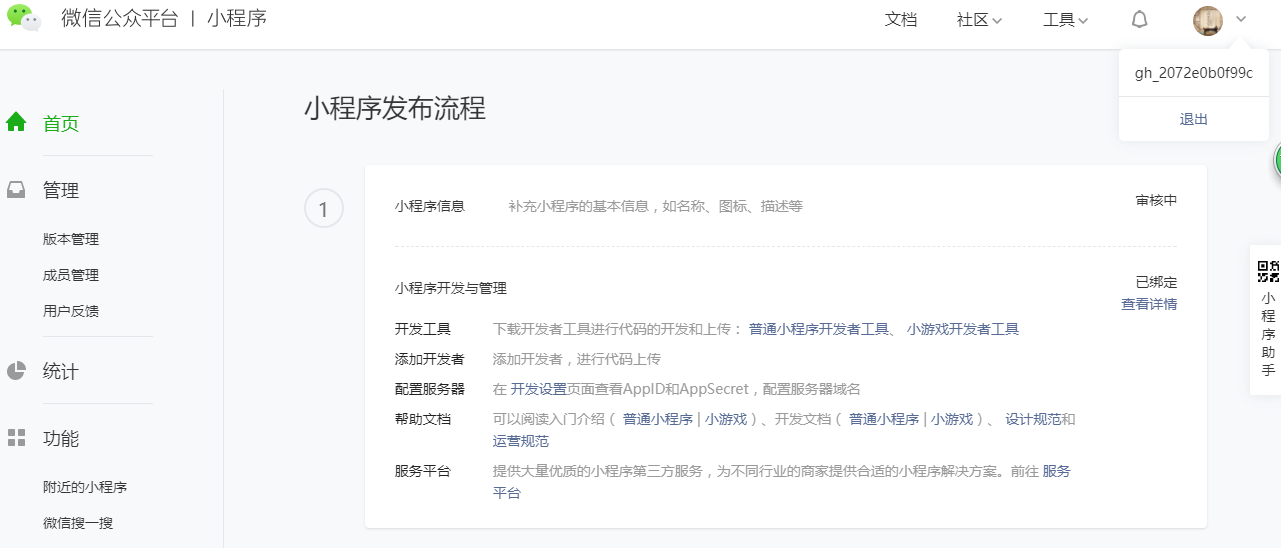The image size is (1281, 548).
Task: Click 配置服务器 row label
Action: tap(430, 389)
